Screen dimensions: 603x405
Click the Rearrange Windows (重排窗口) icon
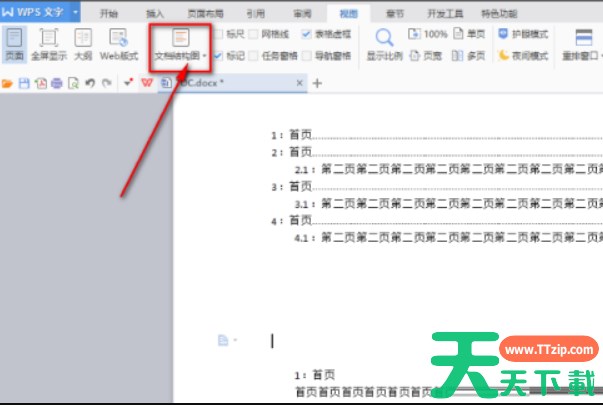tap(587, 43)
